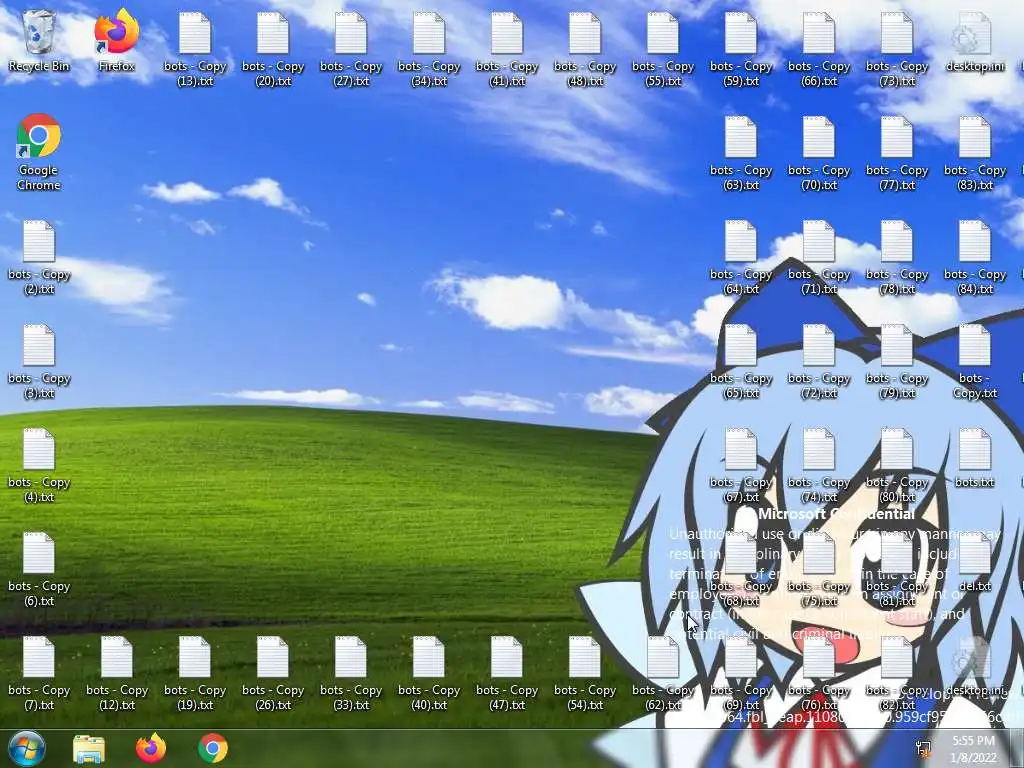The width and height of the screenshot is (1024, 768).
Task: Click bots - Copy (33).txt file
Action: pos(351,673)
